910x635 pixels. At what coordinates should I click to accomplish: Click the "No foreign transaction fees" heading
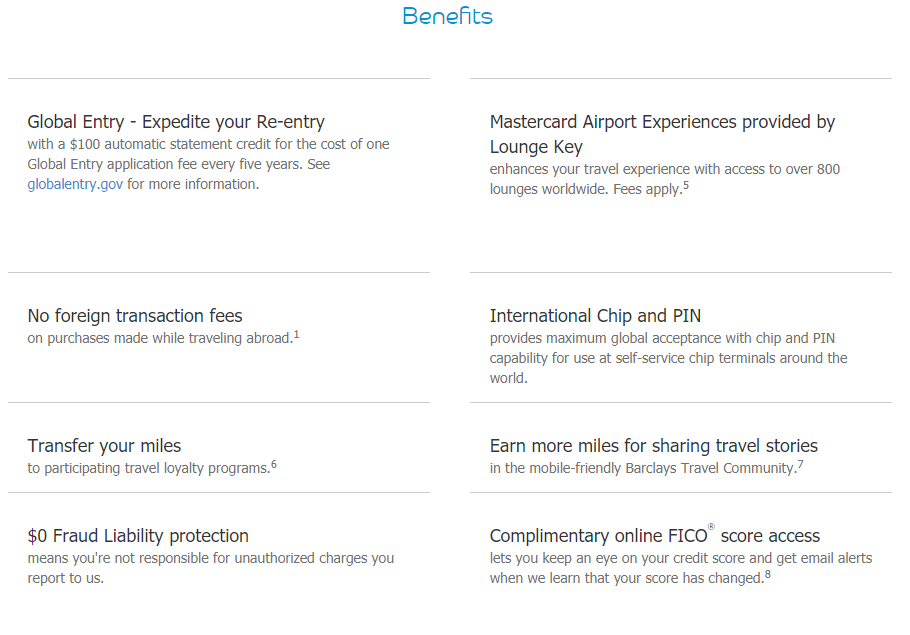[x=135, y=316]
